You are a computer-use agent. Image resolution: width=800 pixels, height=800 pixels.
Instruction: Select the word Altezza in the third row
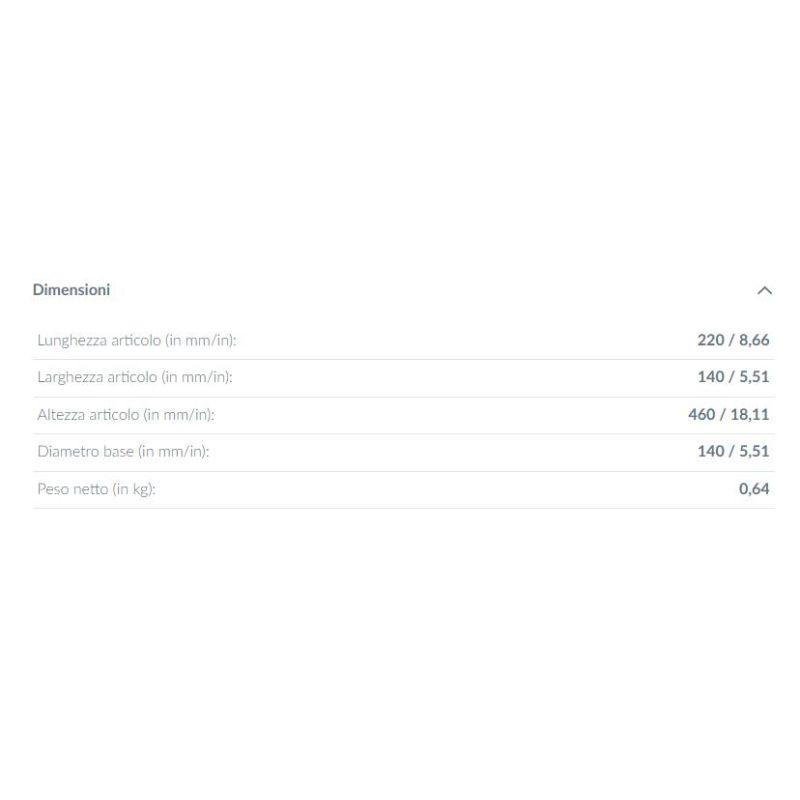pos(61,414)
